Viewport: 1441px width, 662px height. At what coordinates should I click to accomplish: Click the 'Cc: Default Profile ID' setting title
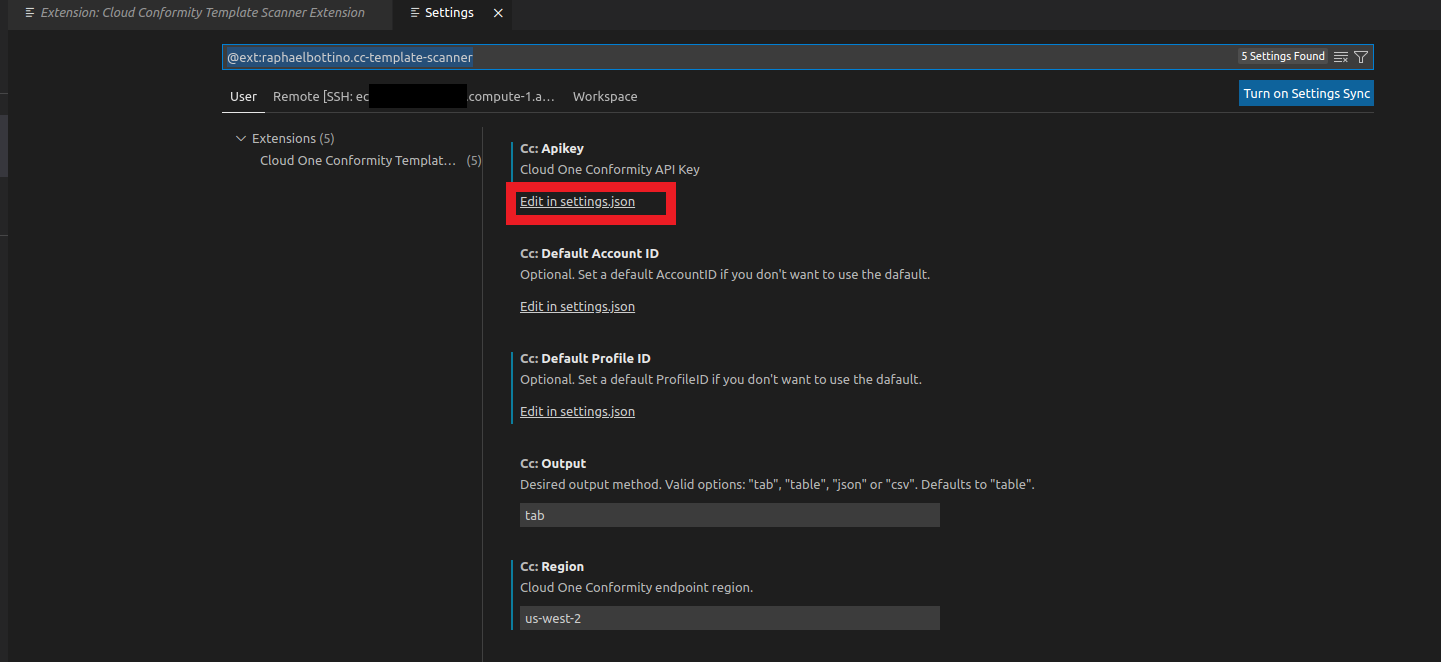pyautogui.click(x=585, y=359)
